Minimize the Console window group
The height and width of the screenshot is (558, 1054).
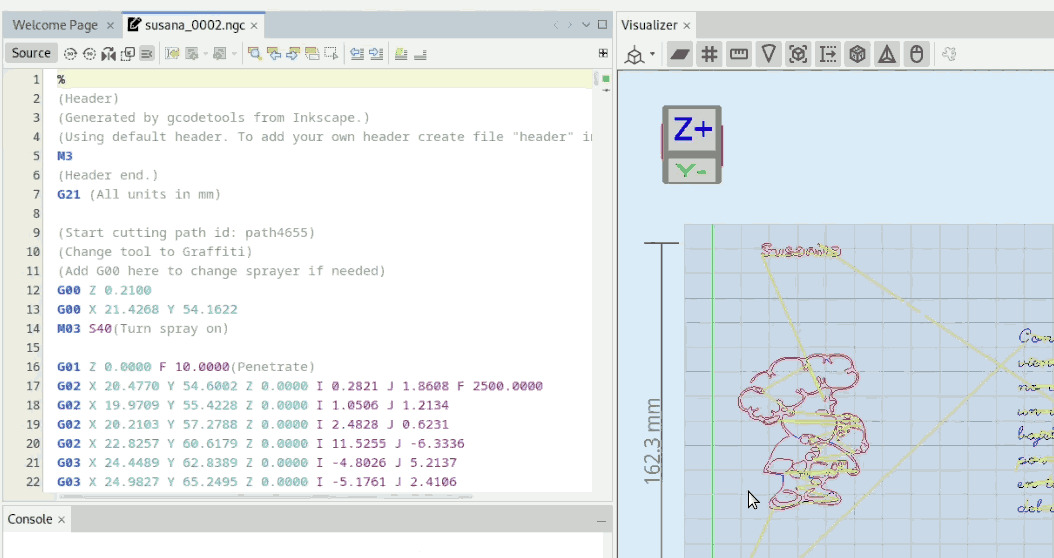[x=601, y=521]
